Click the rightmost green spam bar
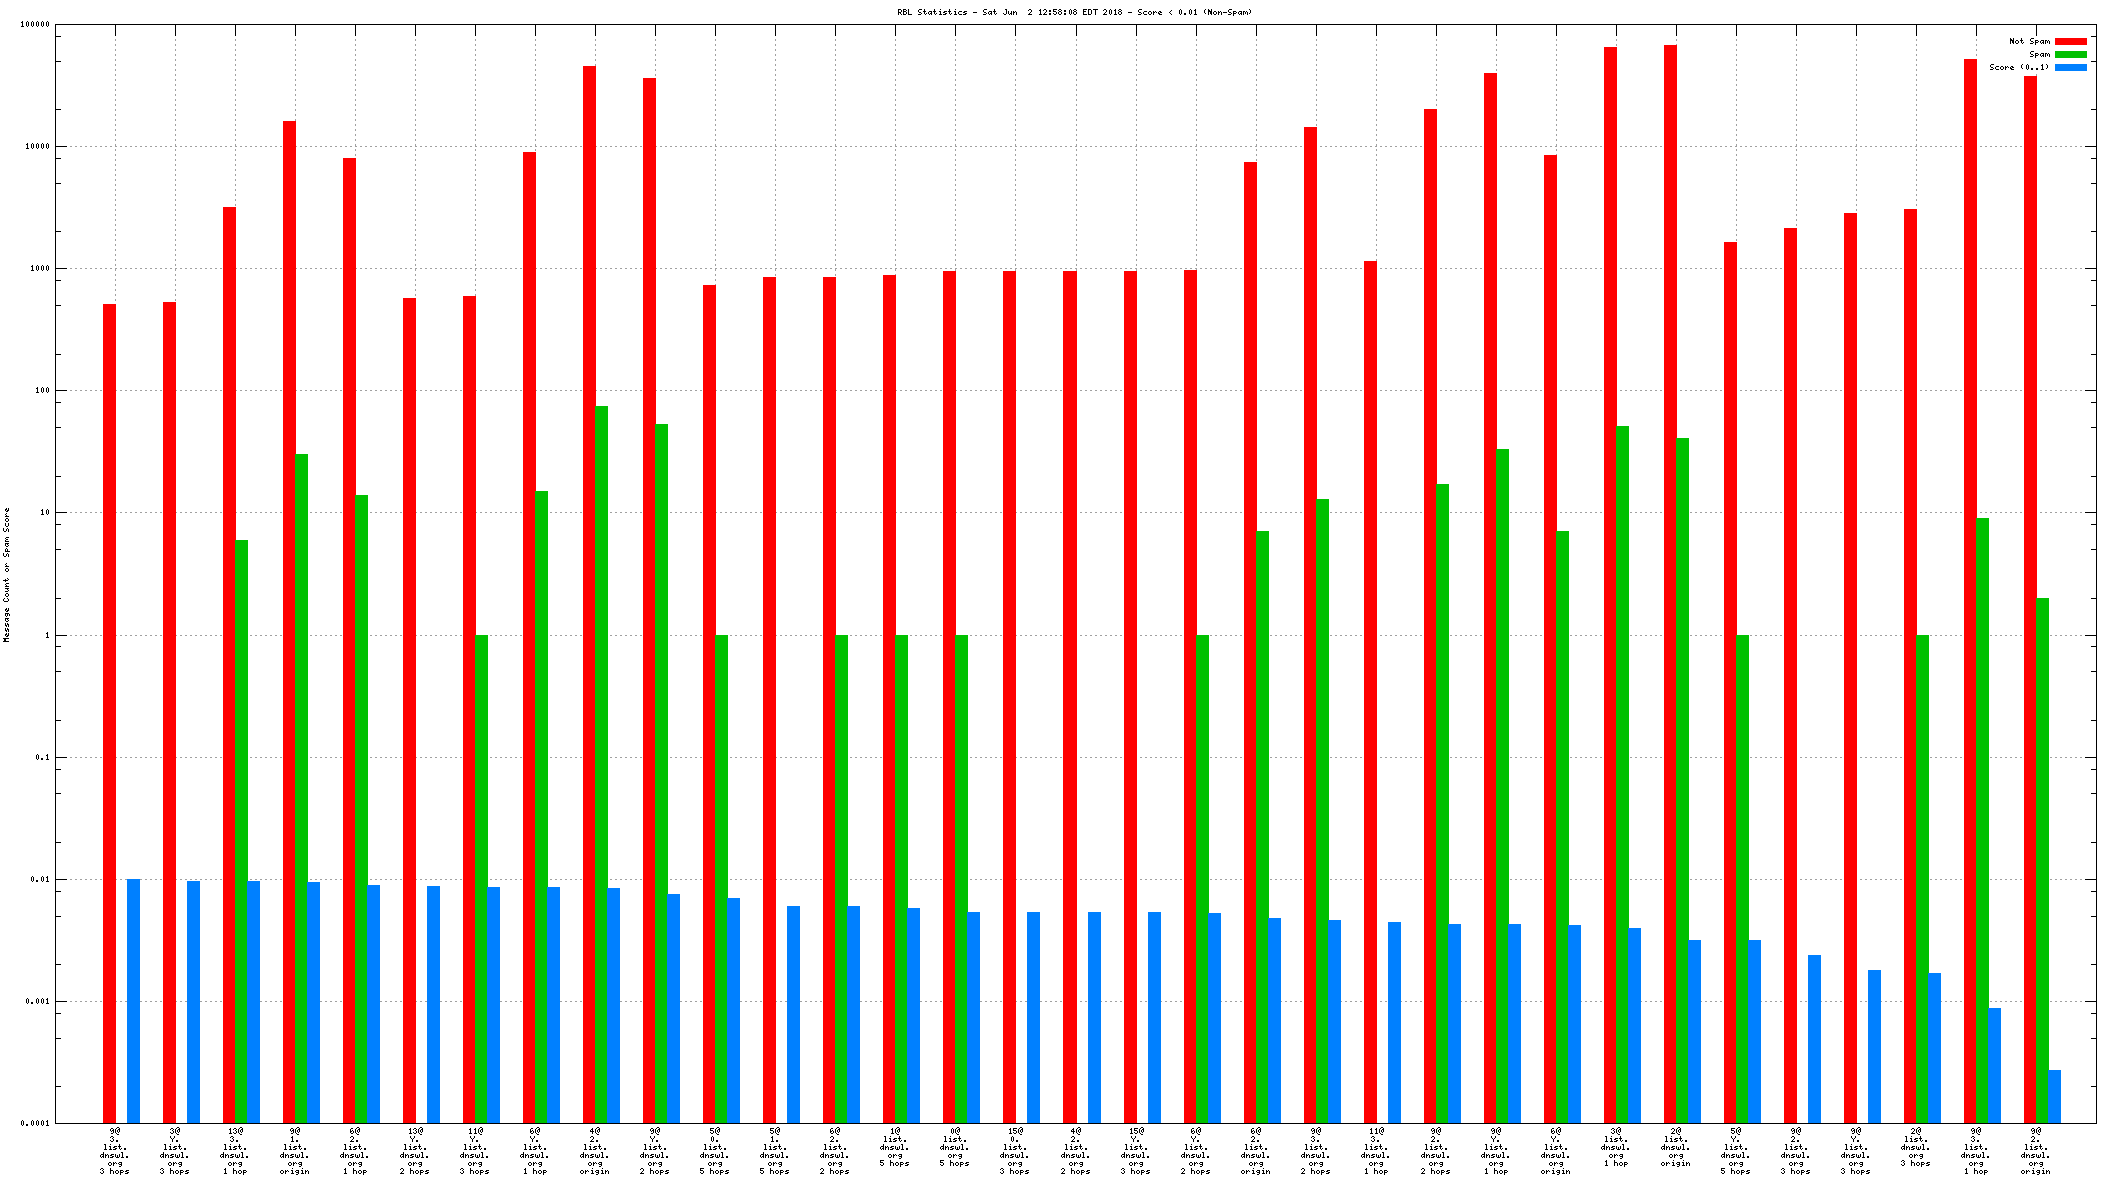This screenshot has width=2112, height=1188. click(x=2042, y=860)
